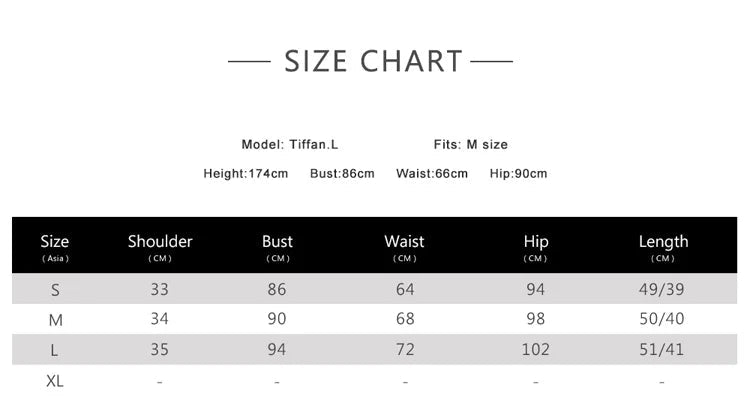Screen dimensions: 750x397
Task: Click the shoulder value 34
Action: [159, 319]
